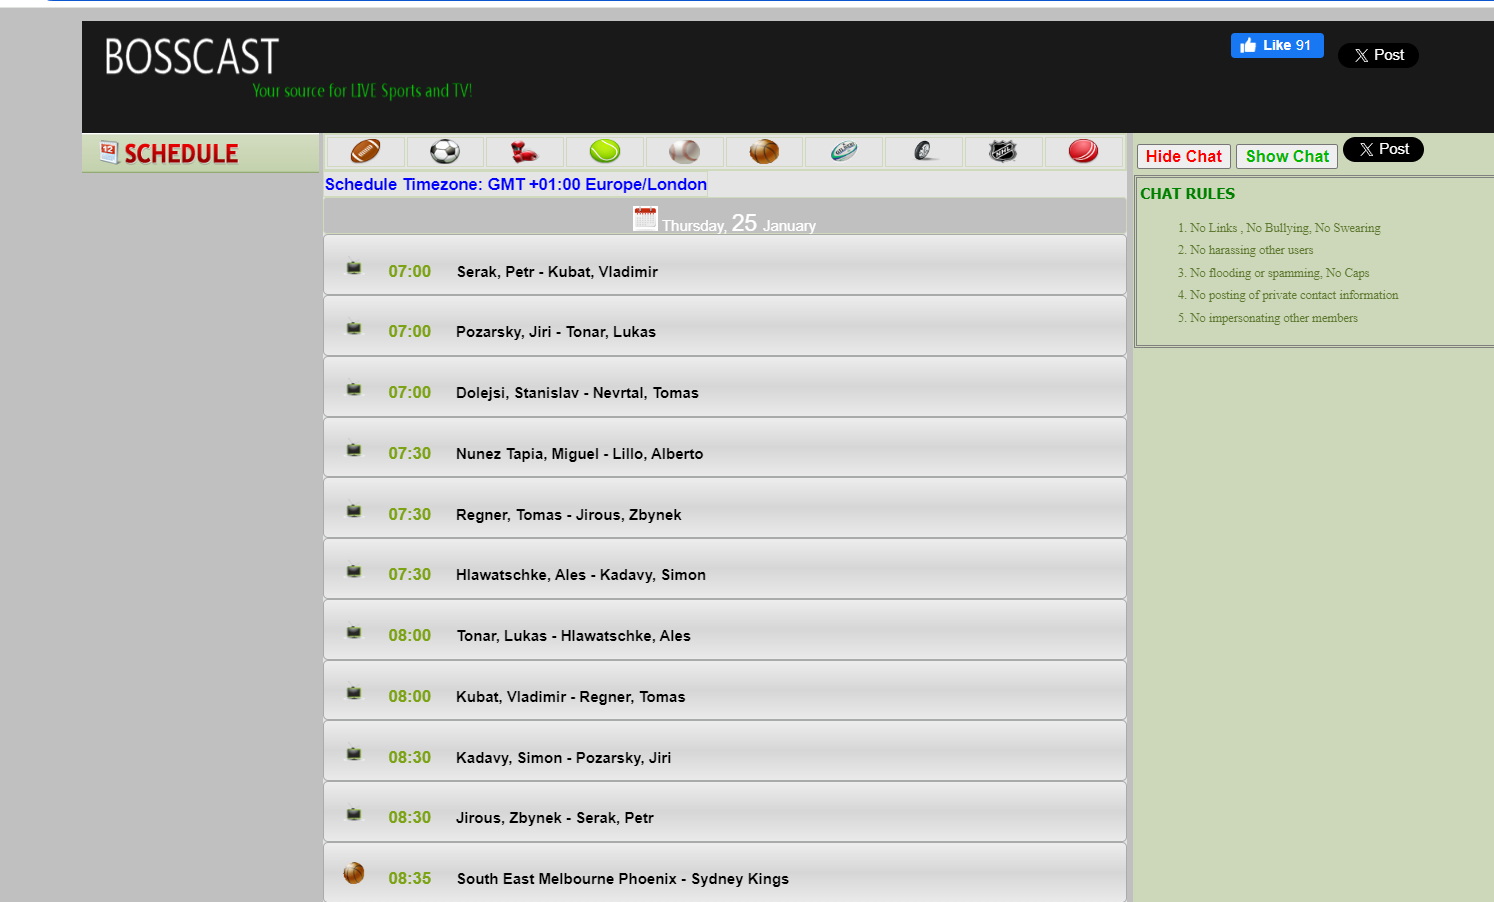Open 07:00 Dolejsi, Stanislav - Nevrtal, Tomas match
The width and height of the screenshot is (1494, 902).
tap(725, 387)
